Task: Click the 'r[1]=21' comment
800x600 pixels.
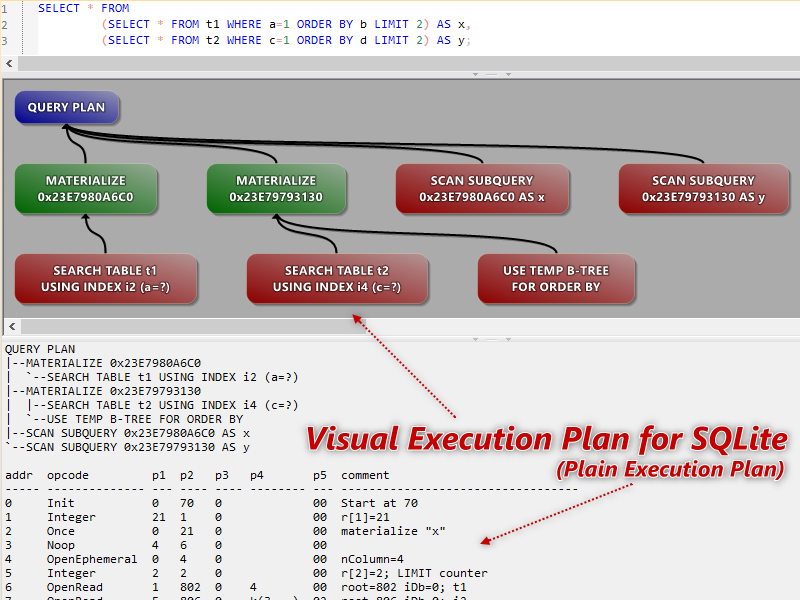Action: pos(365,517)
